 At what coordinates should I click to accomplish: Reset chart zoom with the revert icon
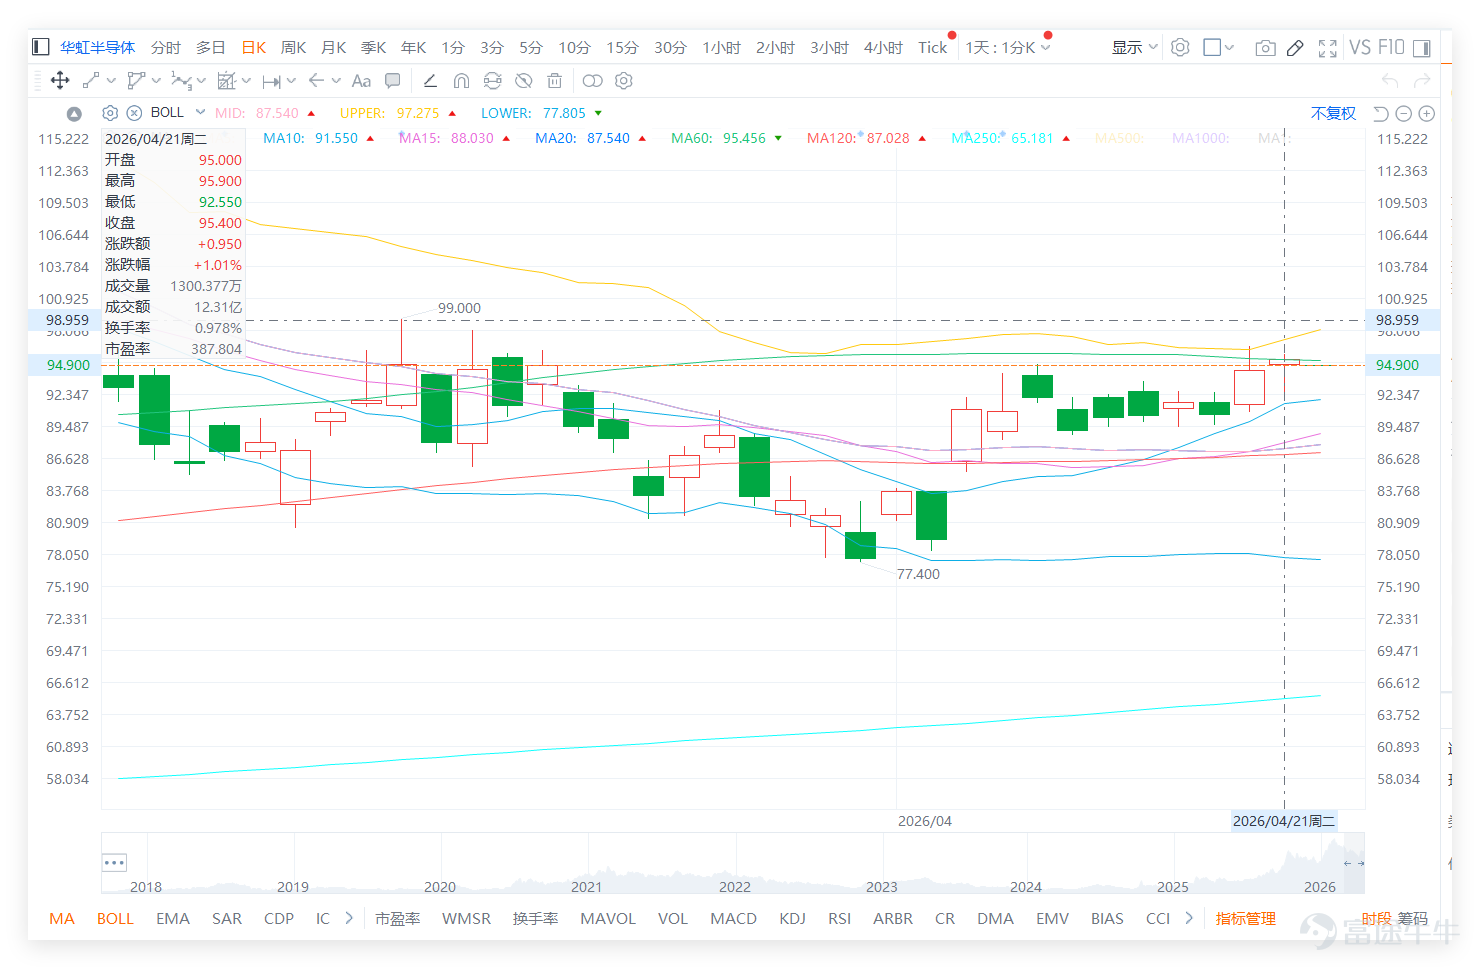click(x=1381, y=114)
